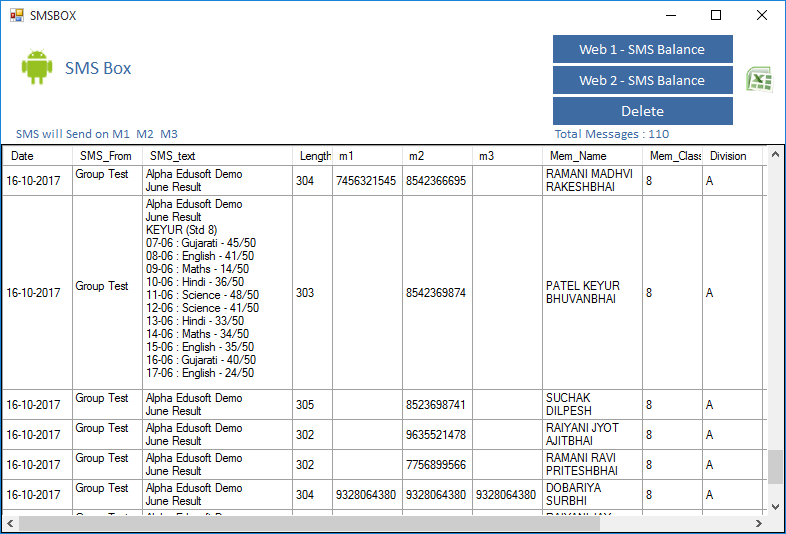The width and height of the screenshot is (786, 534).
Task: Click the horizontal scrollbar left arrow
Action: click(10, 524)
